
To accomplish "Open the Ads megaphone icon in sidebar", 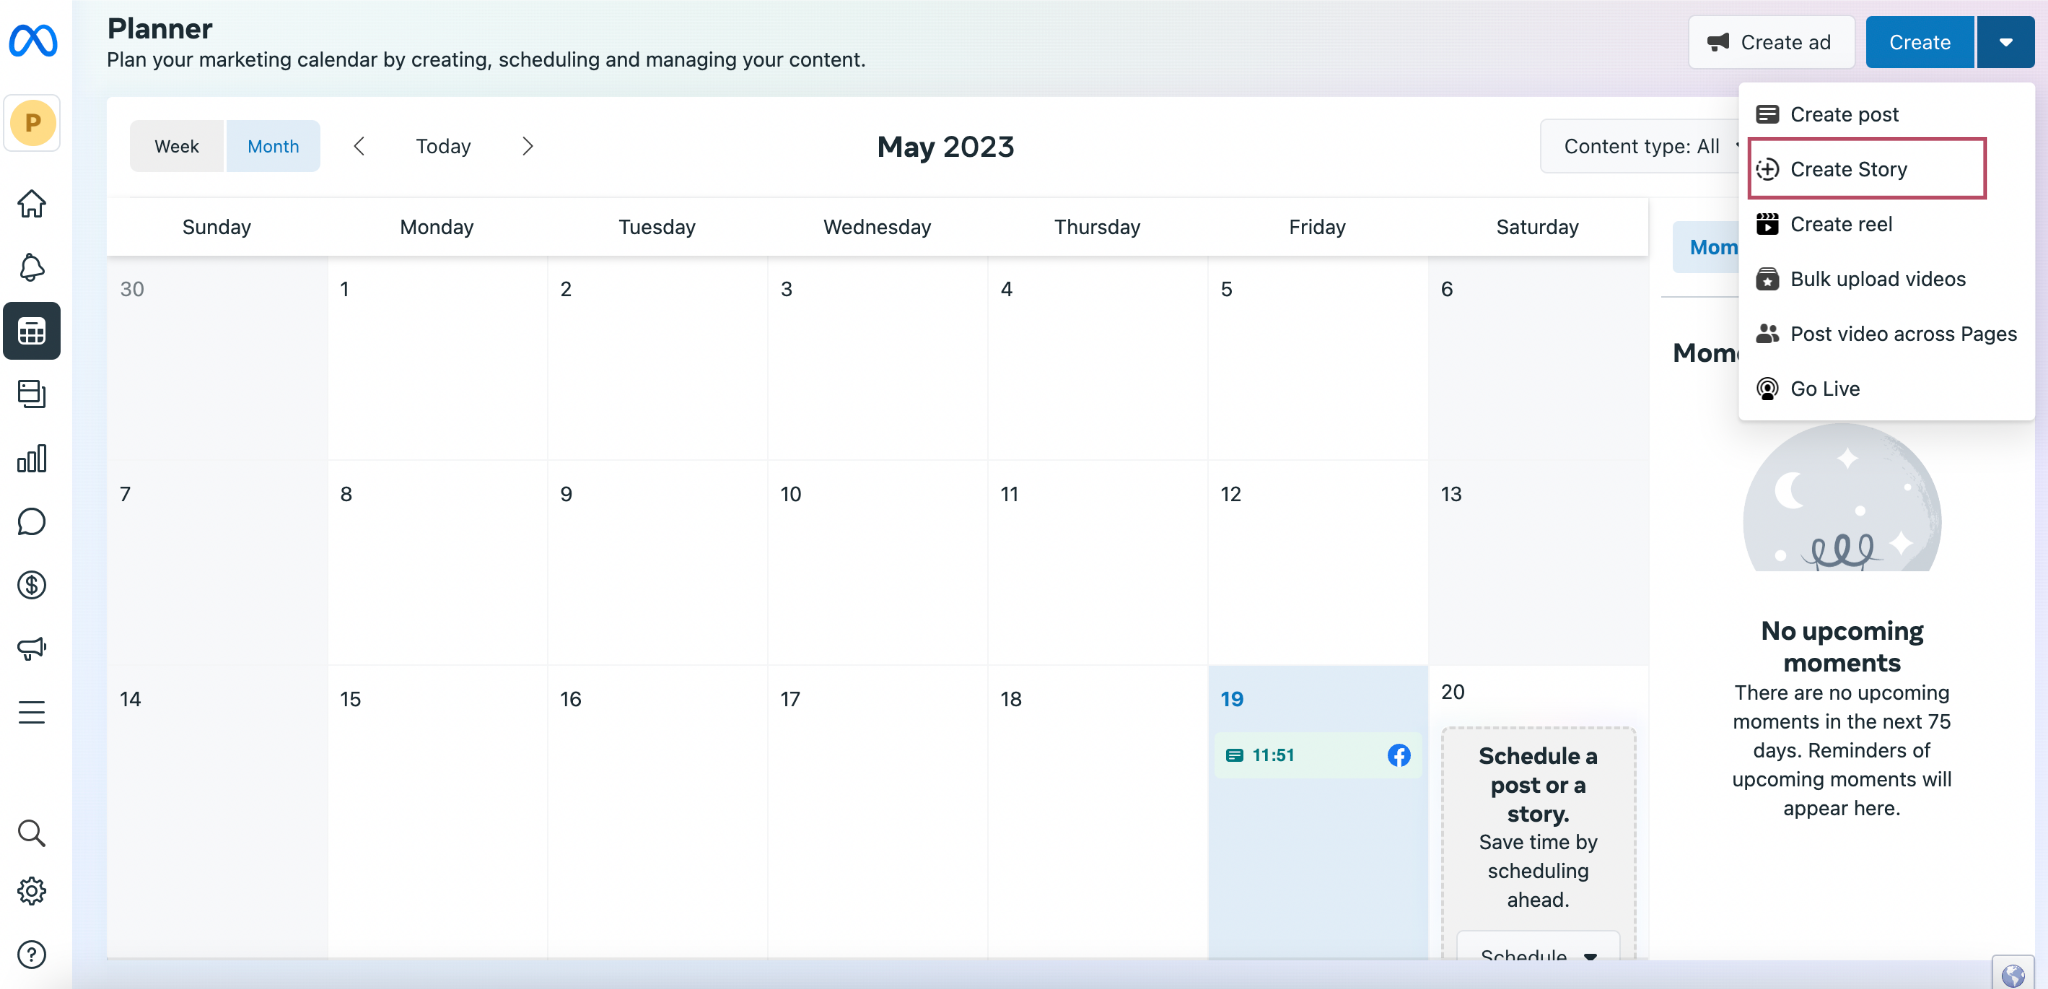I will point(32,648).
